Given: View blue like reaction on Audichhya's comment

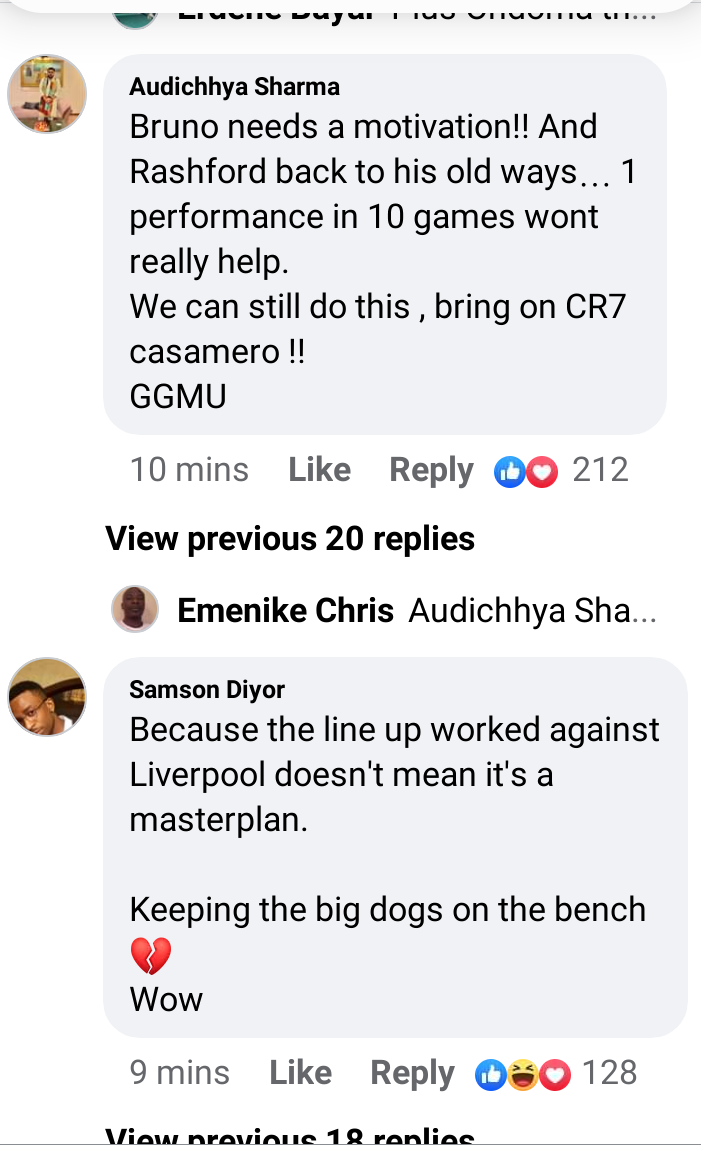Looking at the screenshot, I should pyautogui.click(x=509, y=471).
